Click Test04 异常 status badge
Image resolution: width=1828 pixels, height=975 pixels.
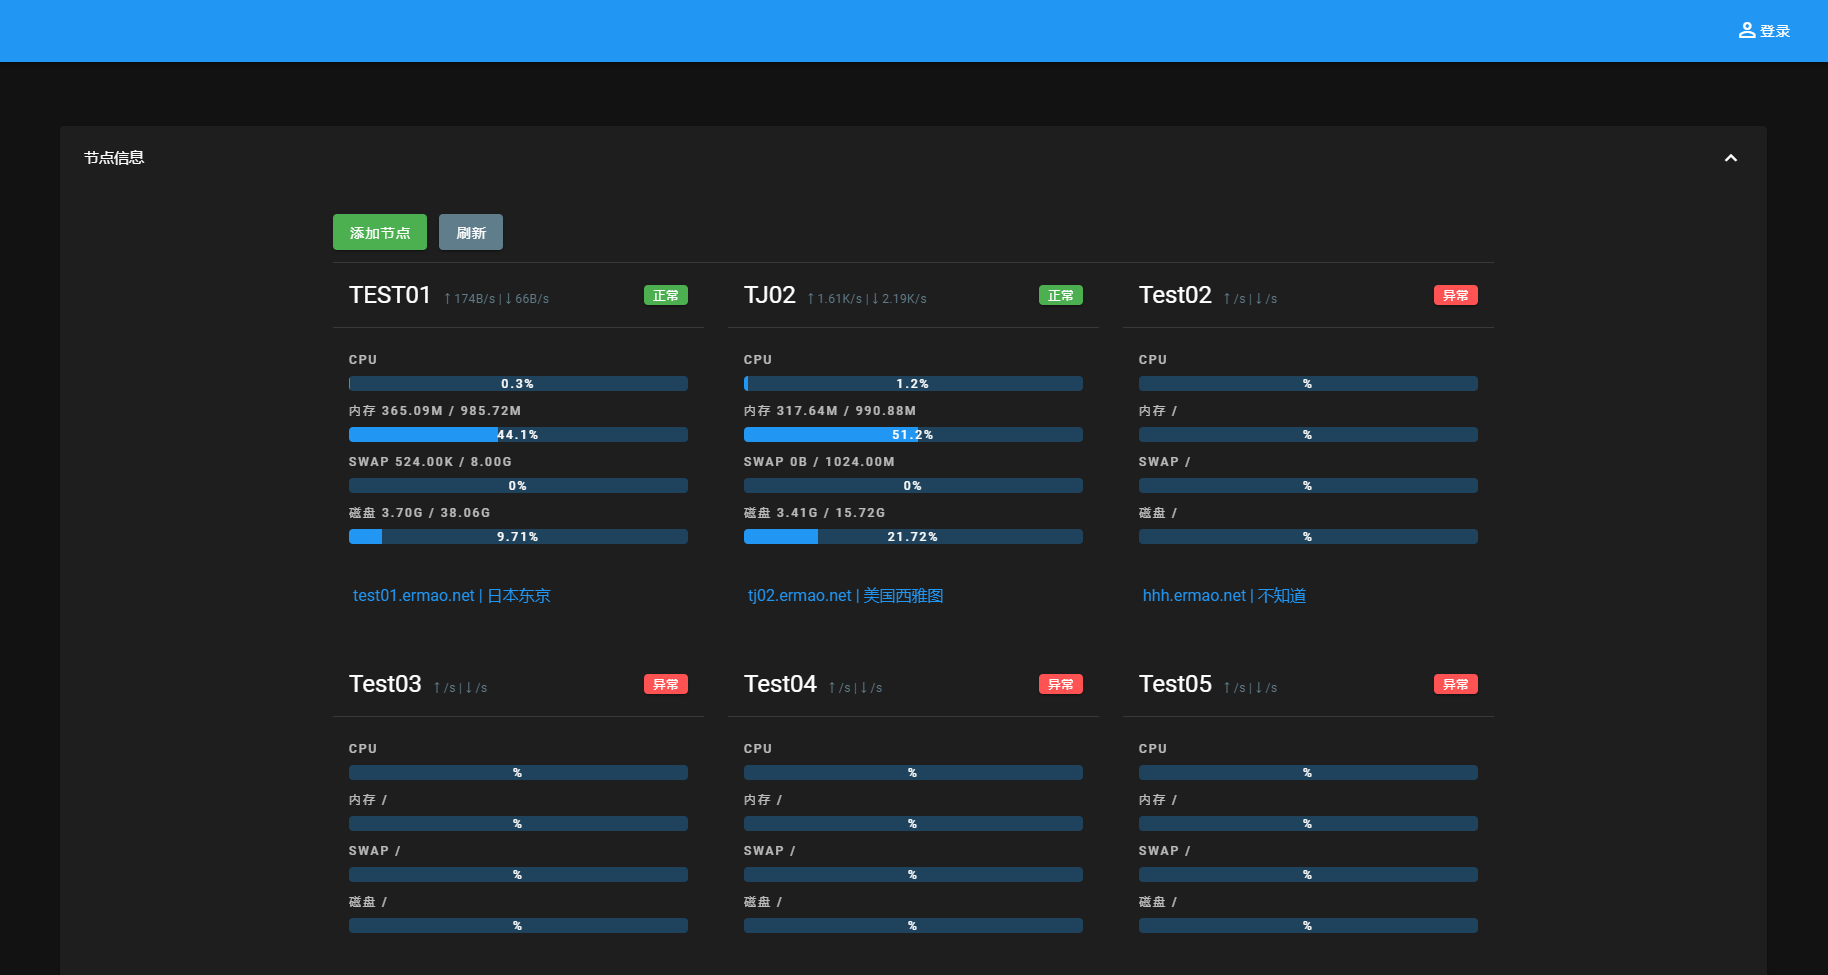[x=1061, y=684]
